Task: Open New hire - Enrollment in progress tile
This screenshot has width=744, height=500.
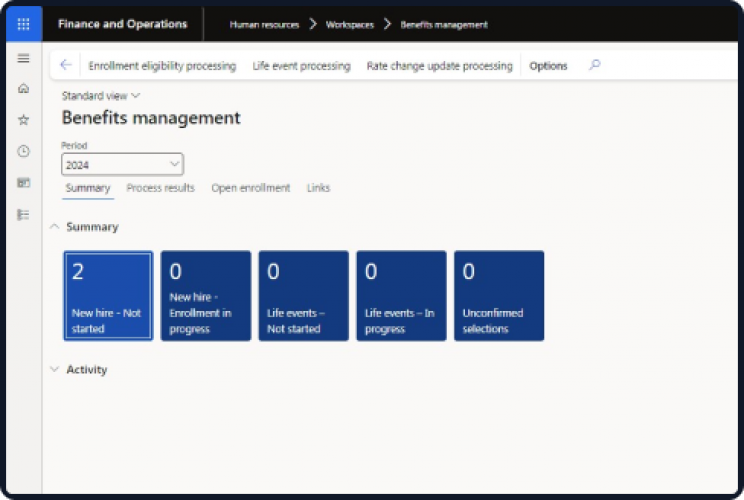Action: coord(206,296)
